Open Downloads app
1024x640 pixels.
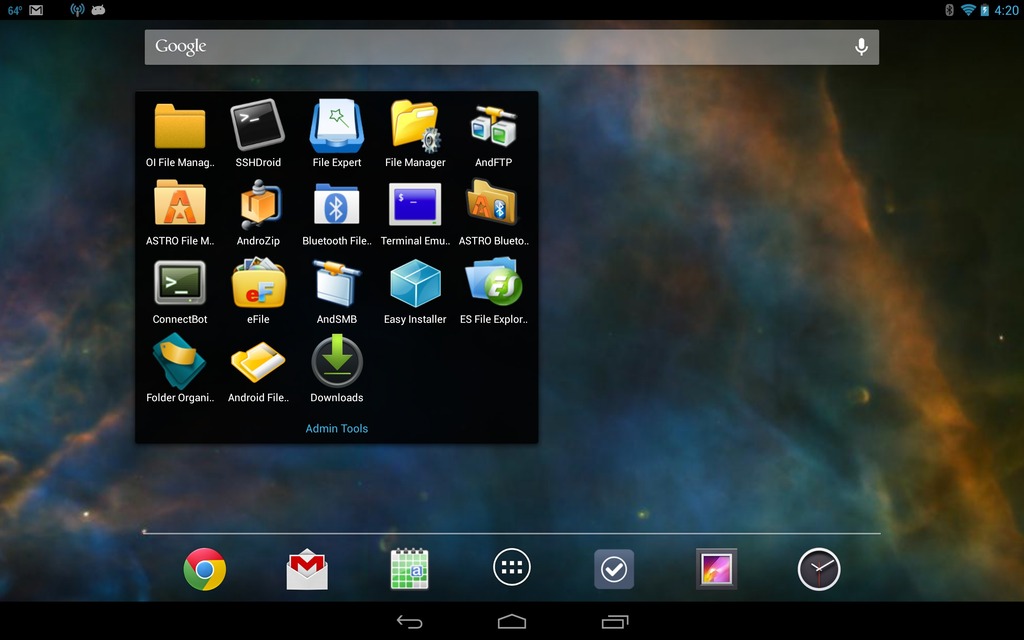(x=336, y=368)
